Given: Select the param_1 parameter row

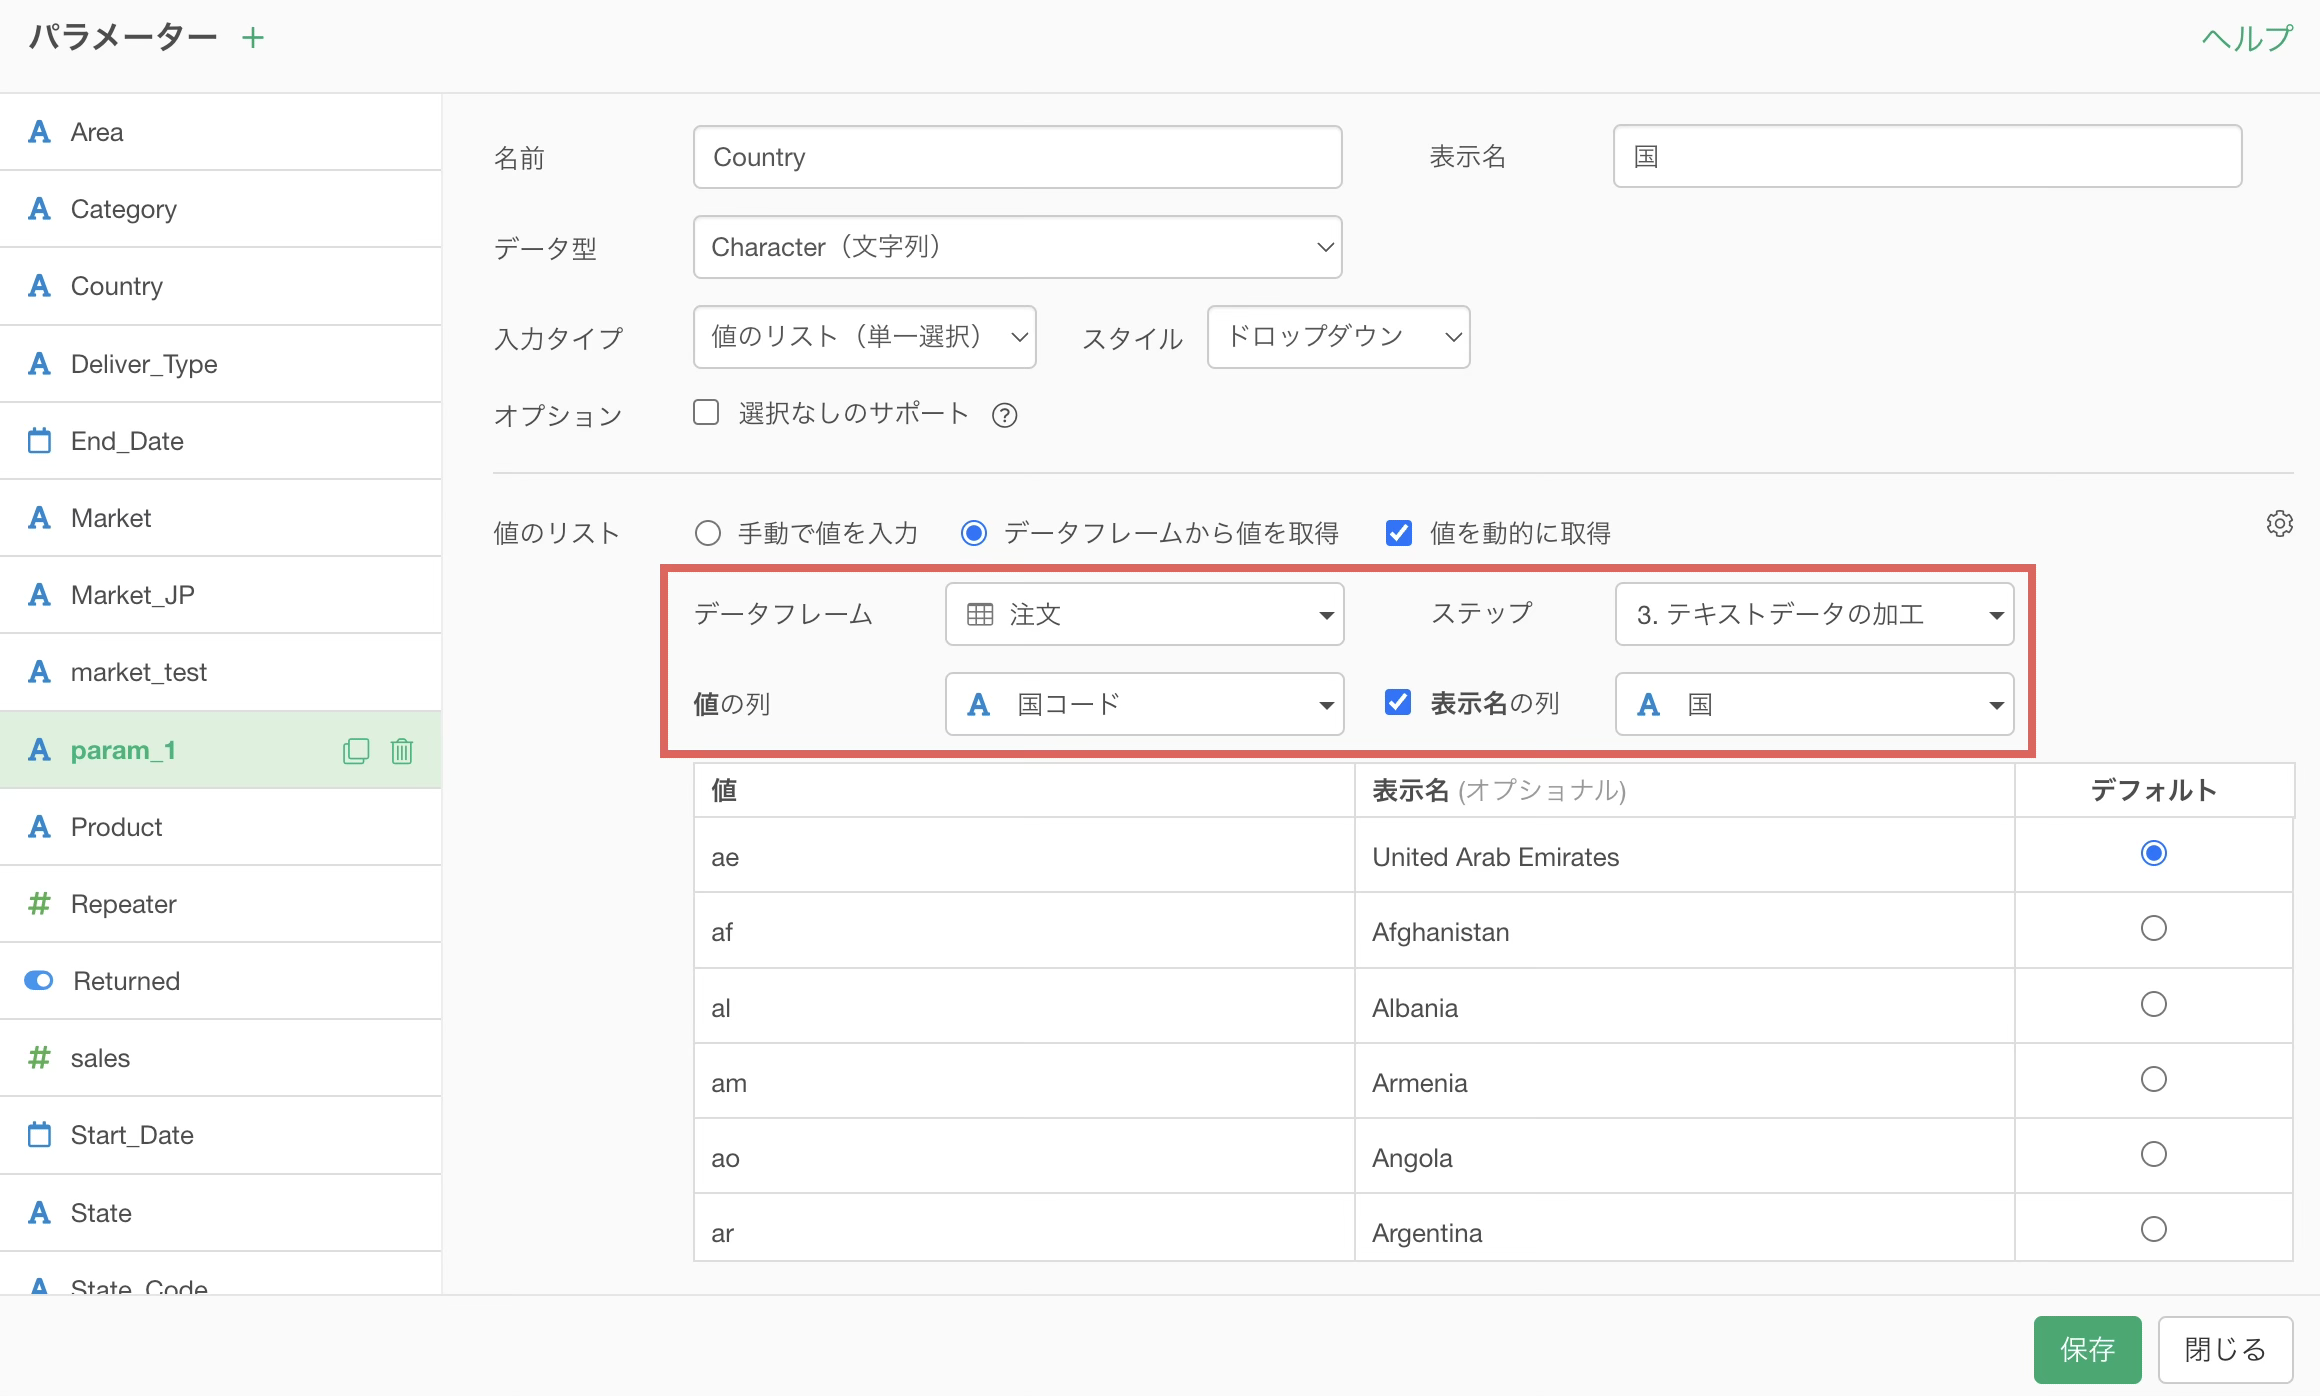Looking at the screenshot, I should click(221, 750).
